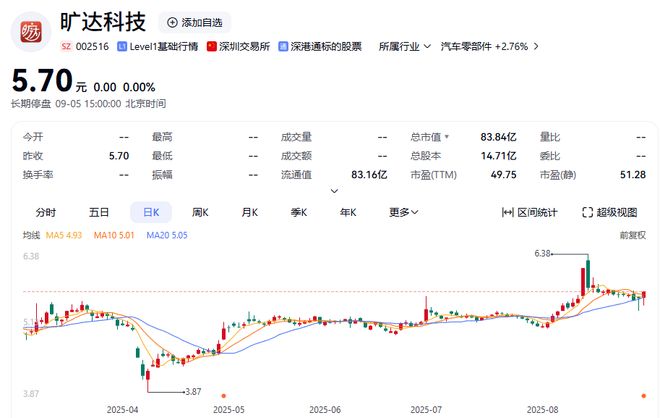Click the 3.87 low price marker

193,391
